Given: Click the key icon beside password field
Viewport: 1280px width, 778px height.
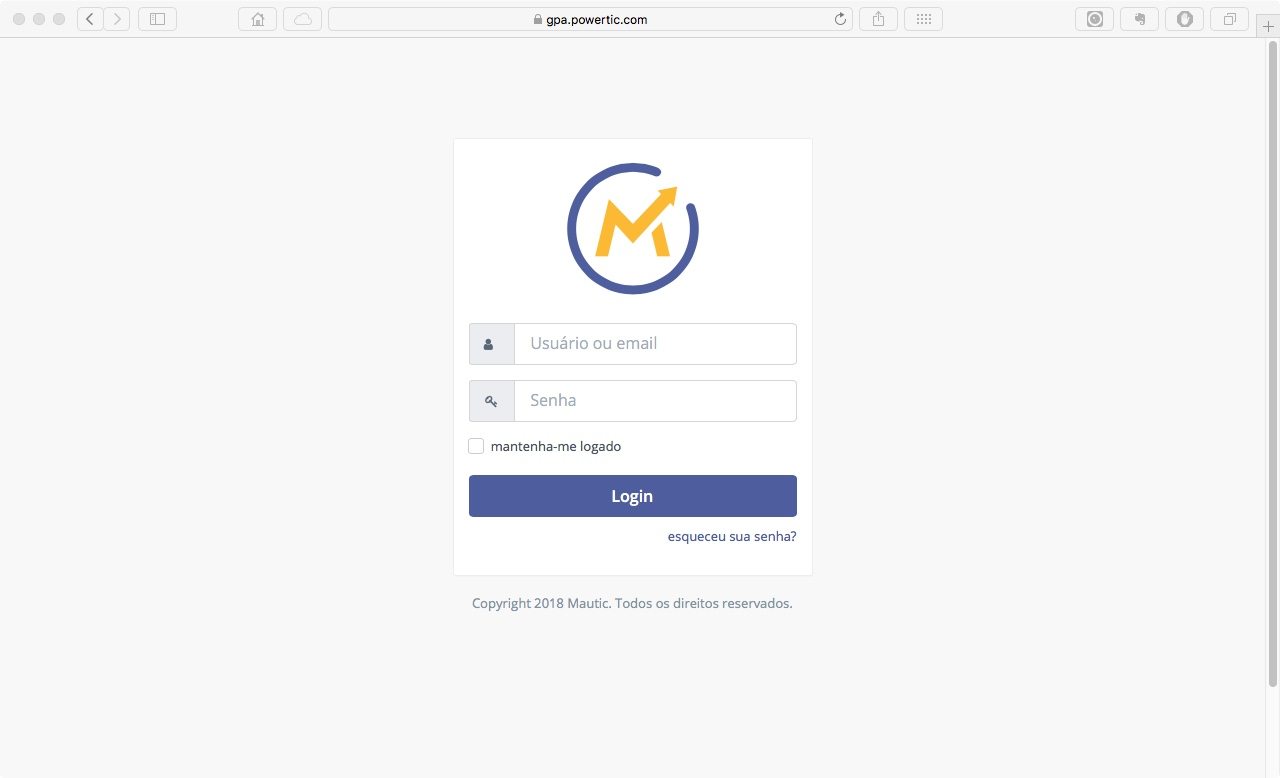Looking at the screenshot, I should point(491,401).
